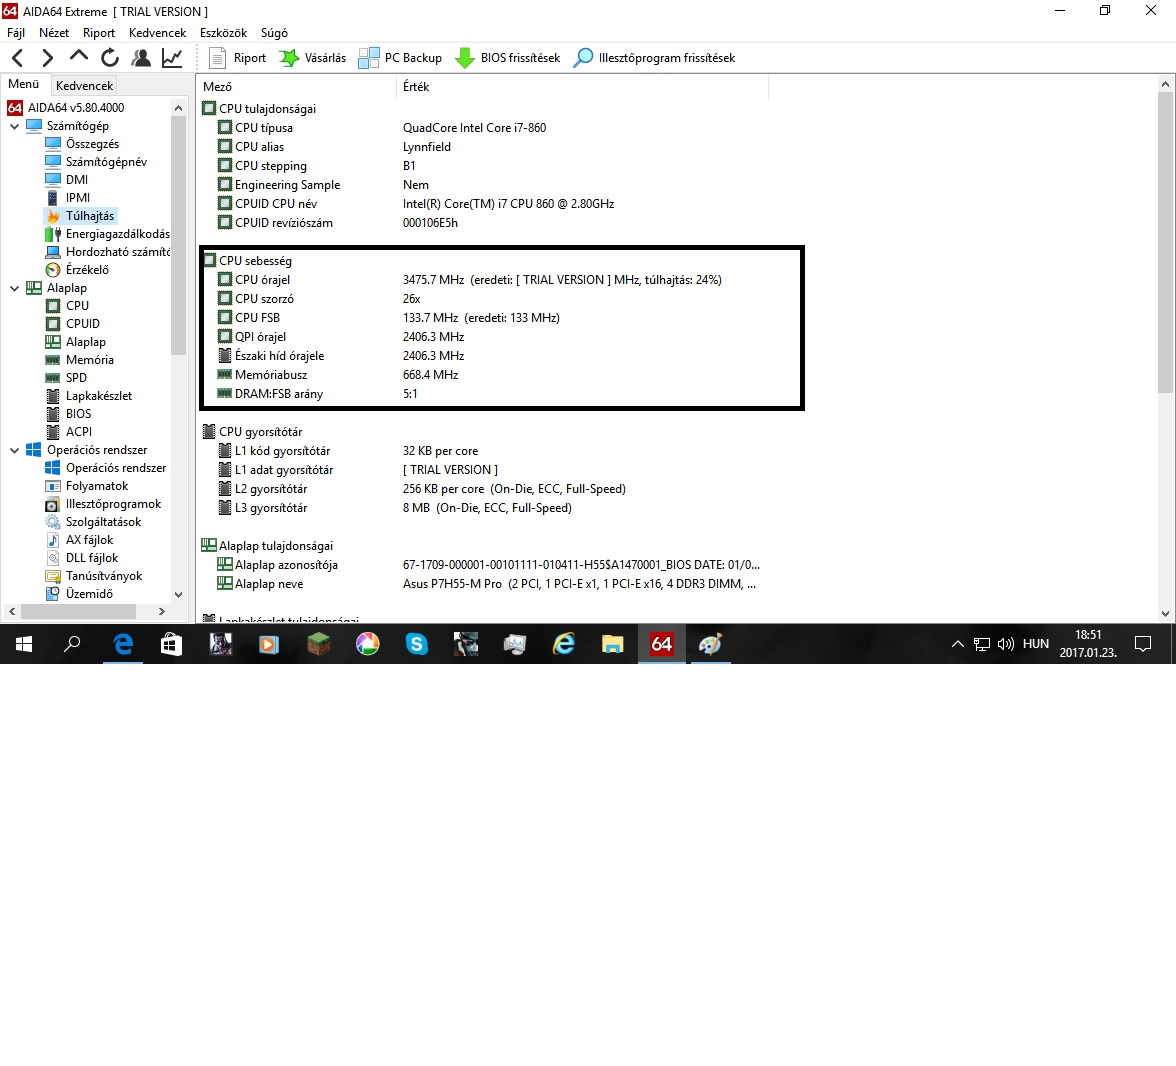Refresh the current page

(110, 58)
